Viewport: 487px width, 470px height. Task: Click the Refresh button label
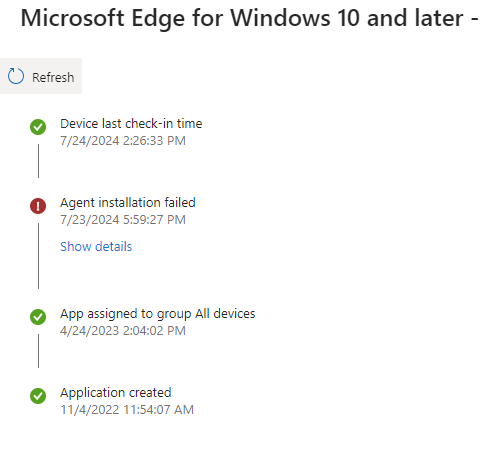(53, 77)
